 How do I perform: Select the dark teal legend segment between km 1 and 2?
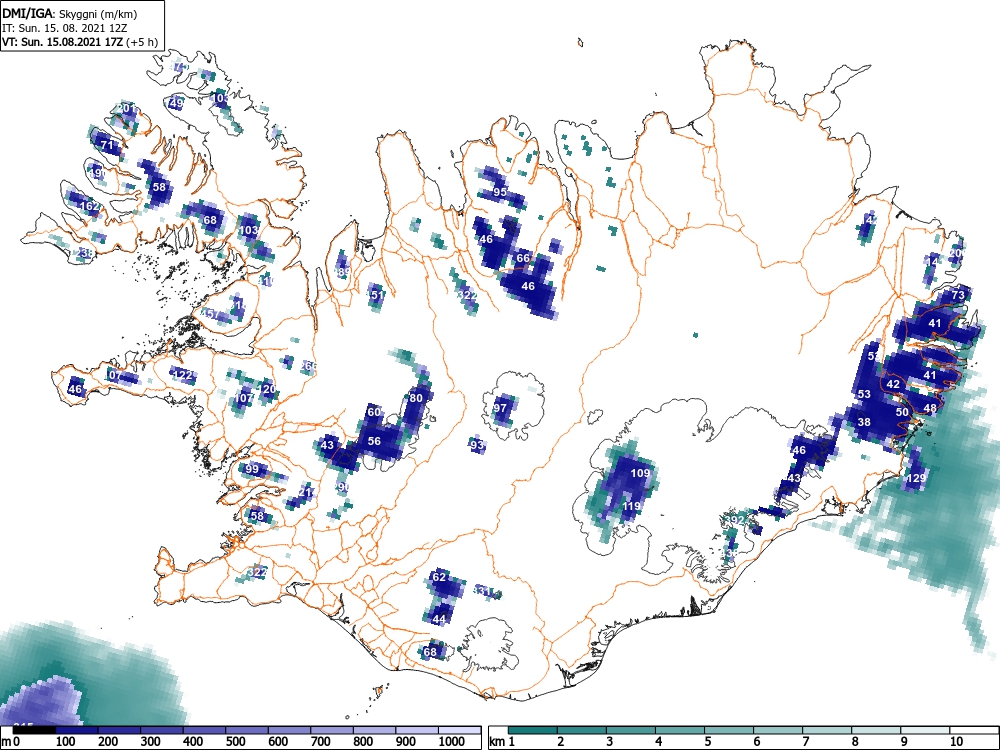(x=533, y=730)
